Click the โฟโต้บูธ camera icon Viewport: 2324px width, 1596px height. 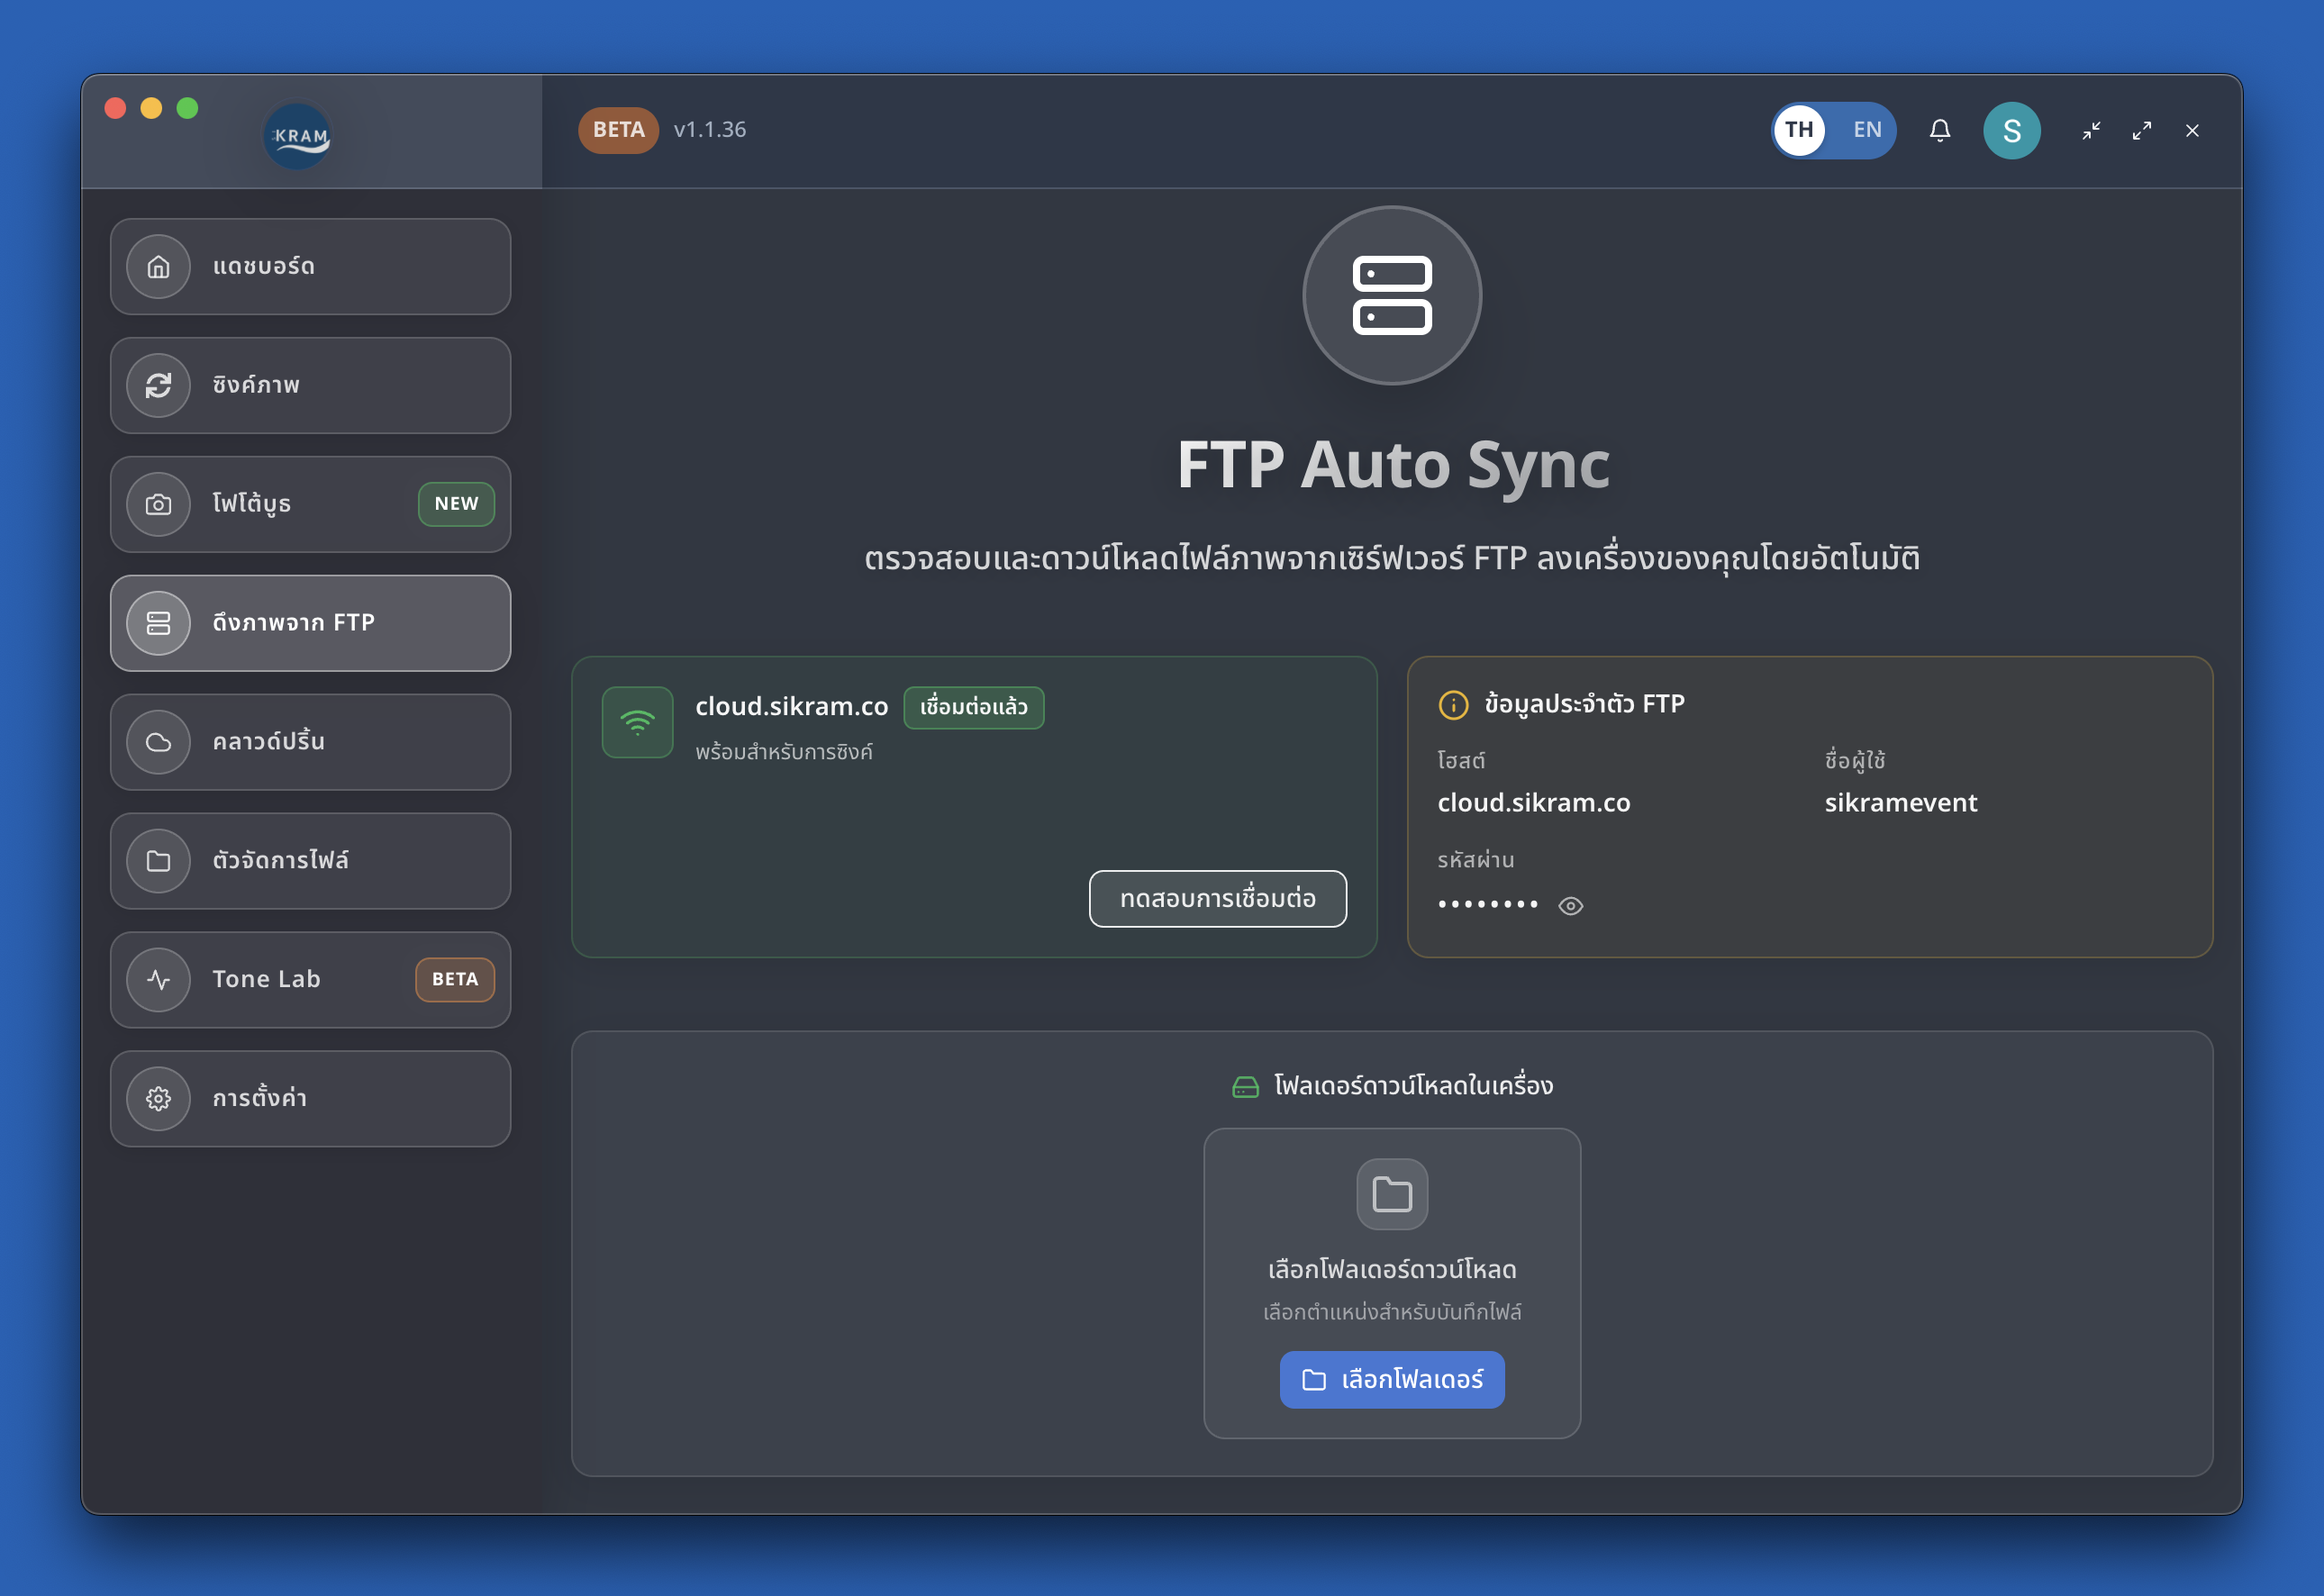tap(158, 504)
